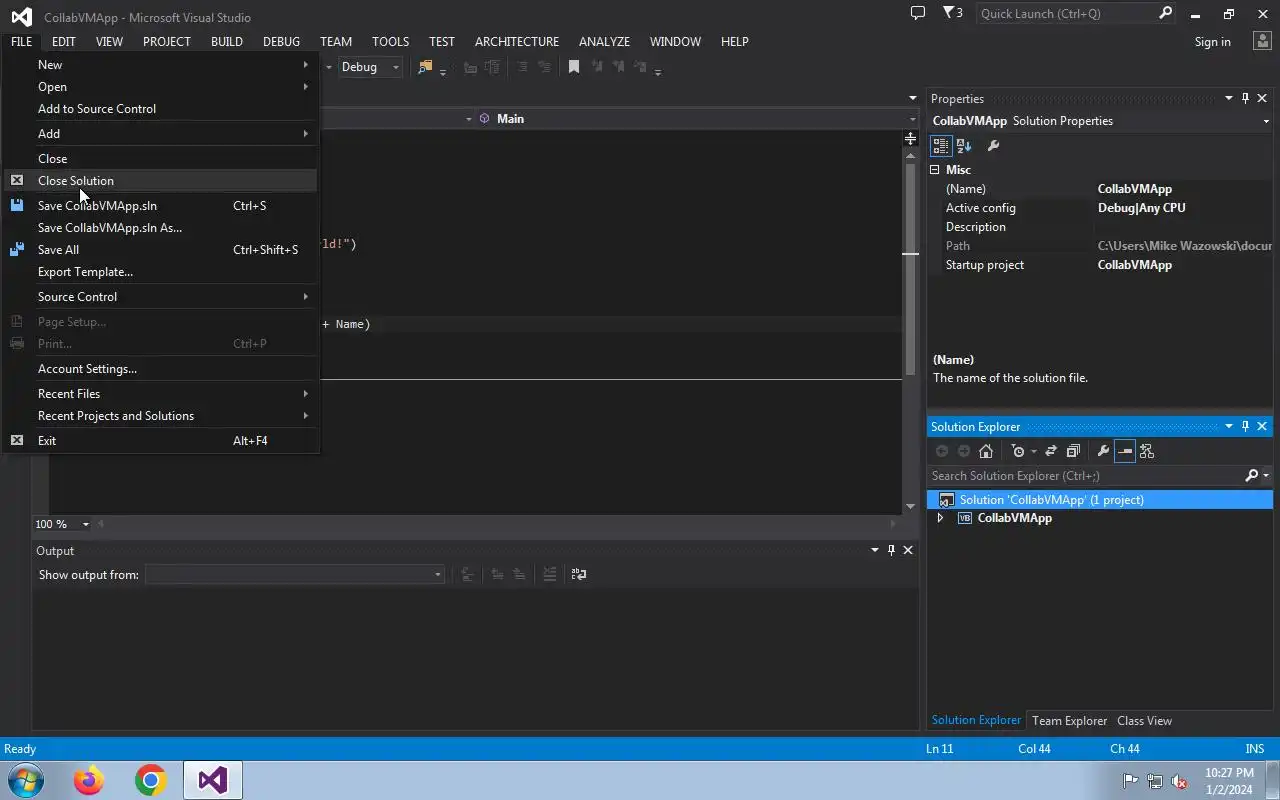Viewport: 1280px width, 800px height.
Task: Click the Visual Studio logo in title bar
Action: coord(22,17)
